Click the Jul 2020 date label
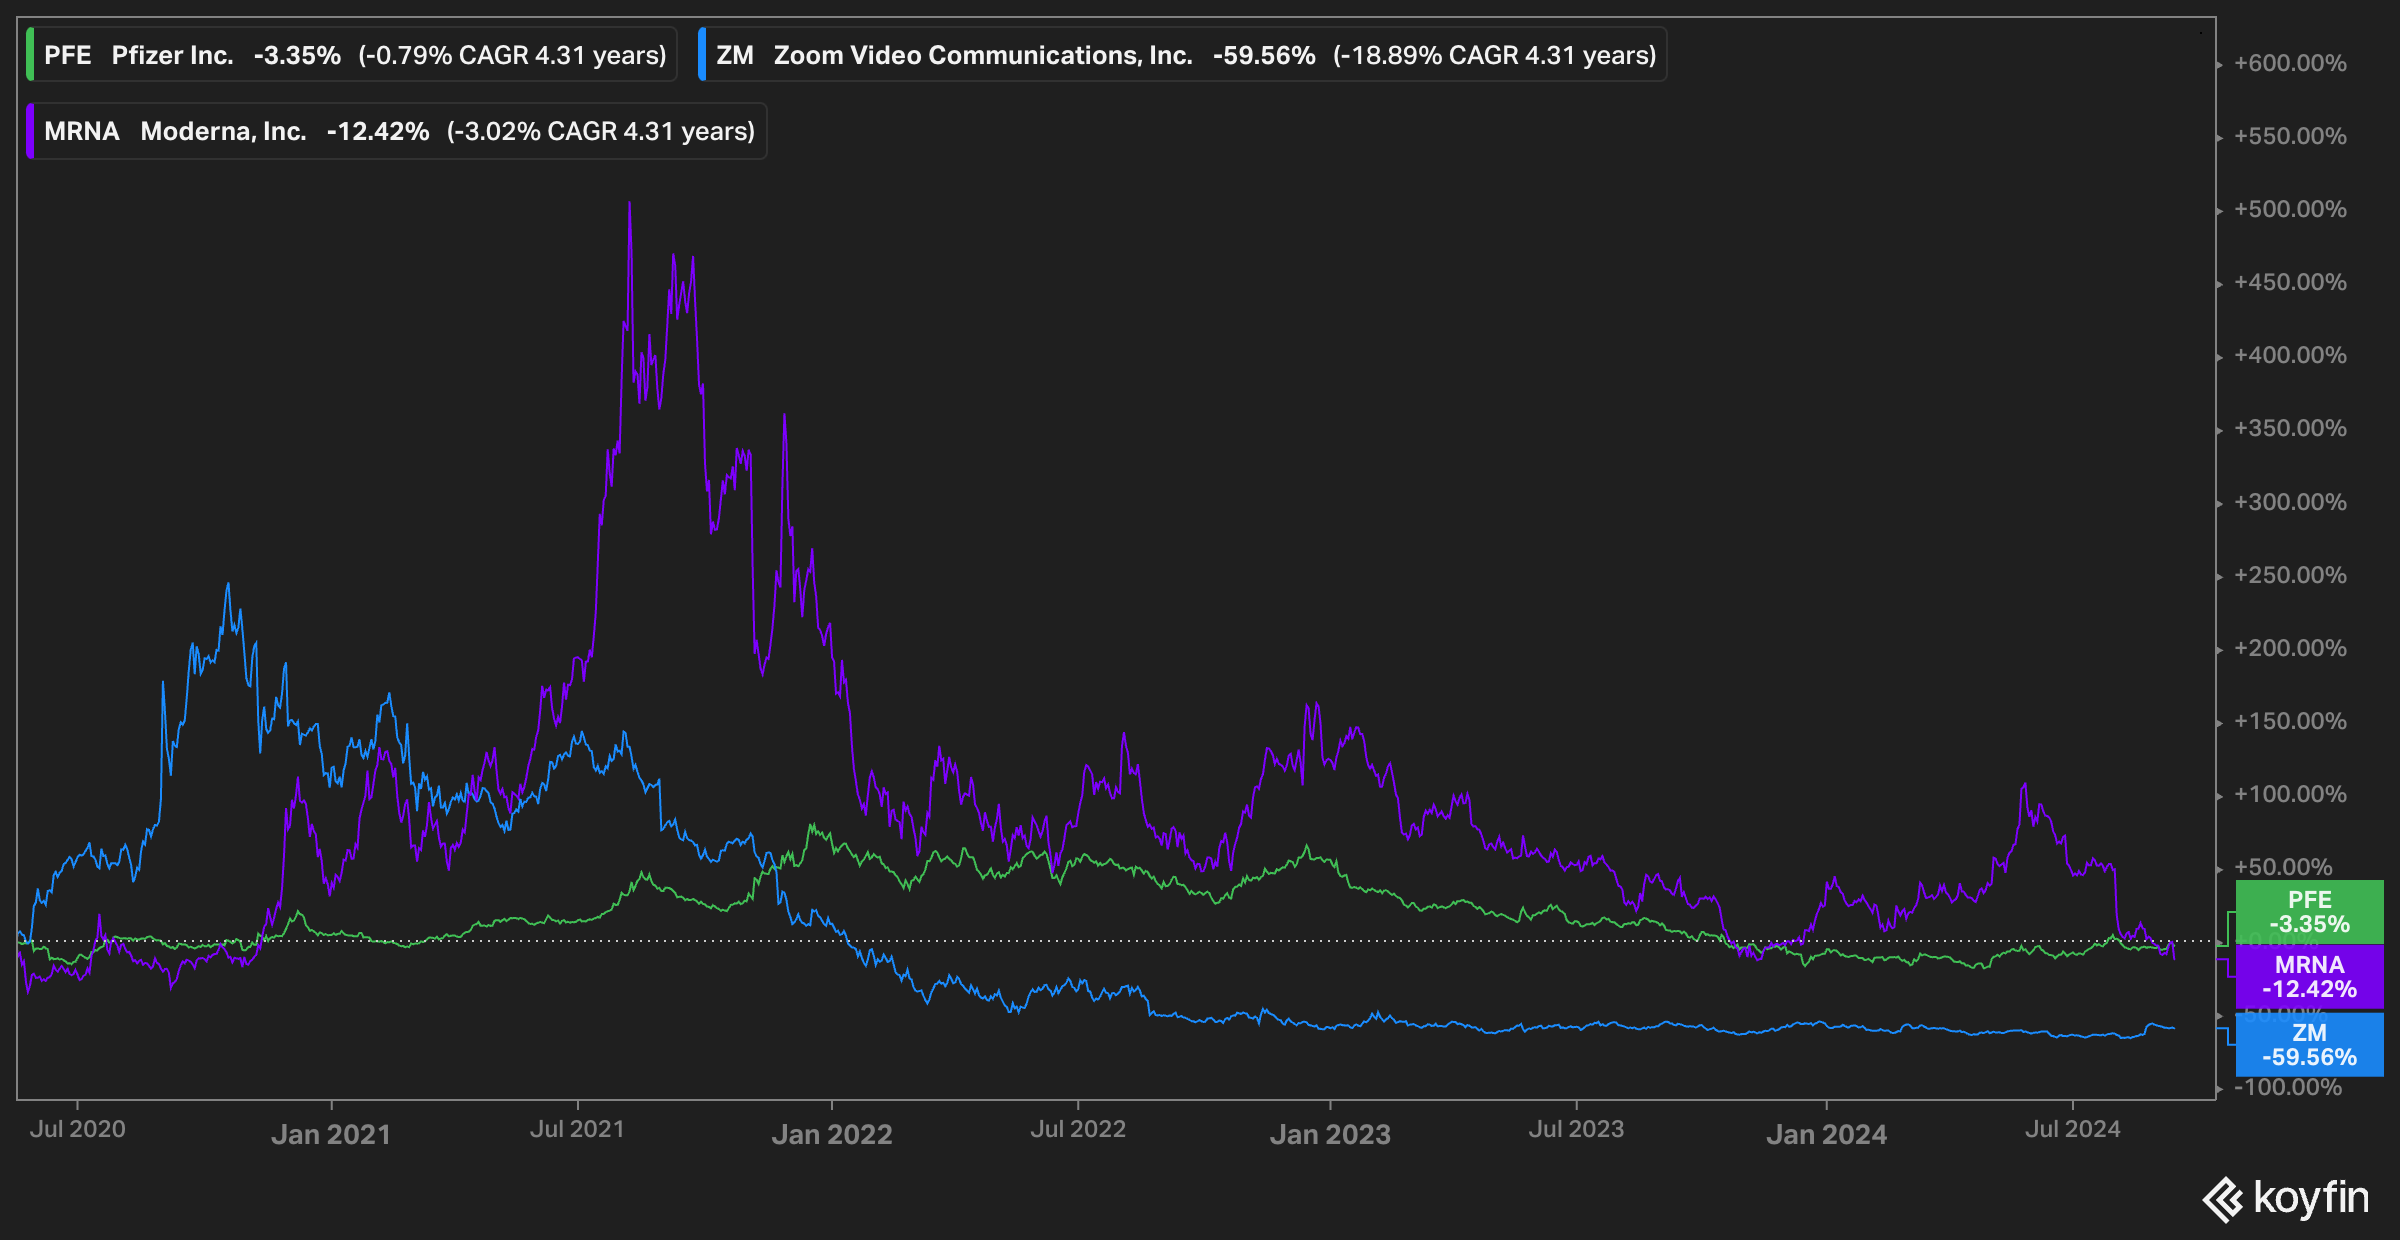 tap(77, 1129)
